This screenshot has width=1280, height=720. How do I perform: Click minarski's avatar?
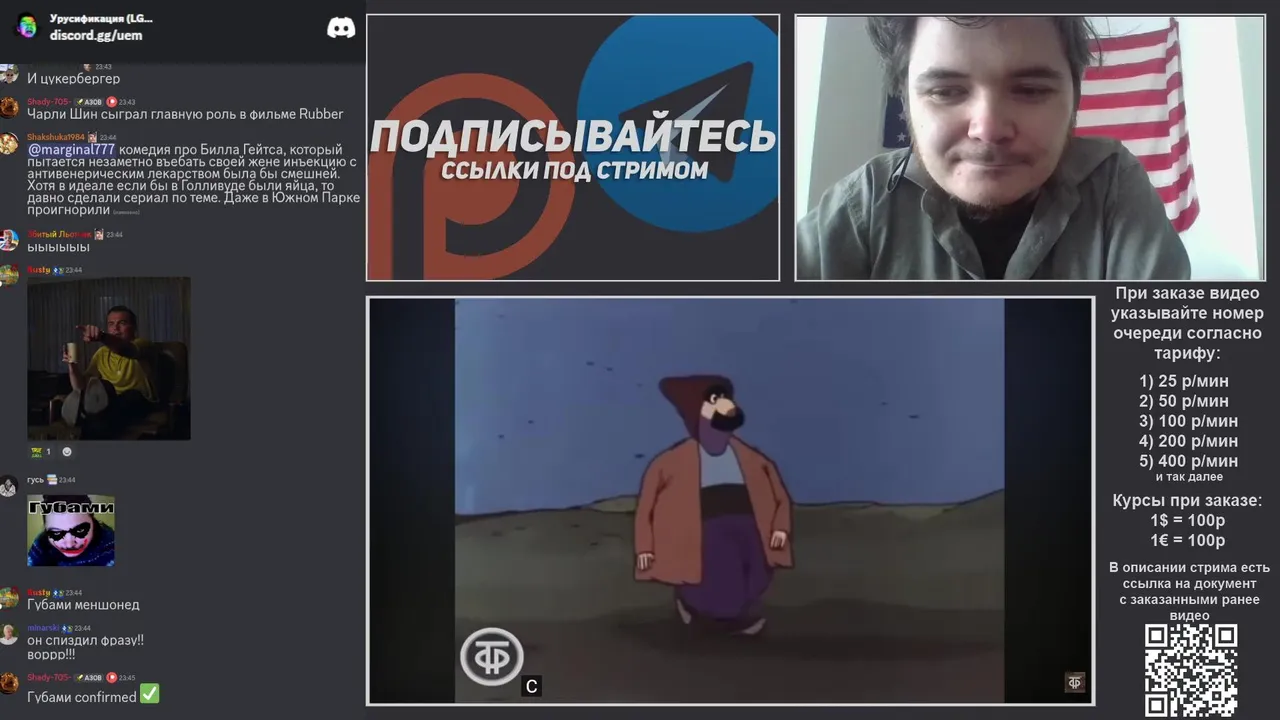(8, 634)
